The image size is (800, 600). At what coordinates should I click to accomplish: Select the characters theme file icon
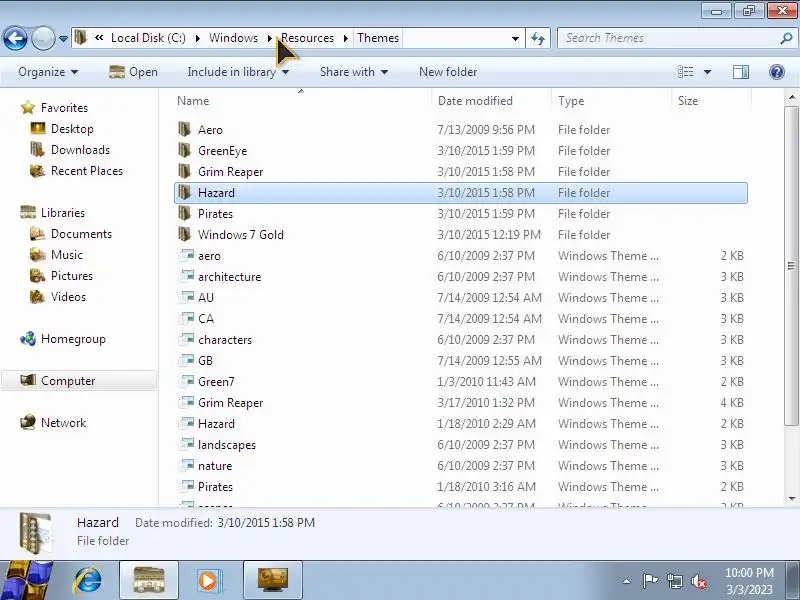(186, 339)
